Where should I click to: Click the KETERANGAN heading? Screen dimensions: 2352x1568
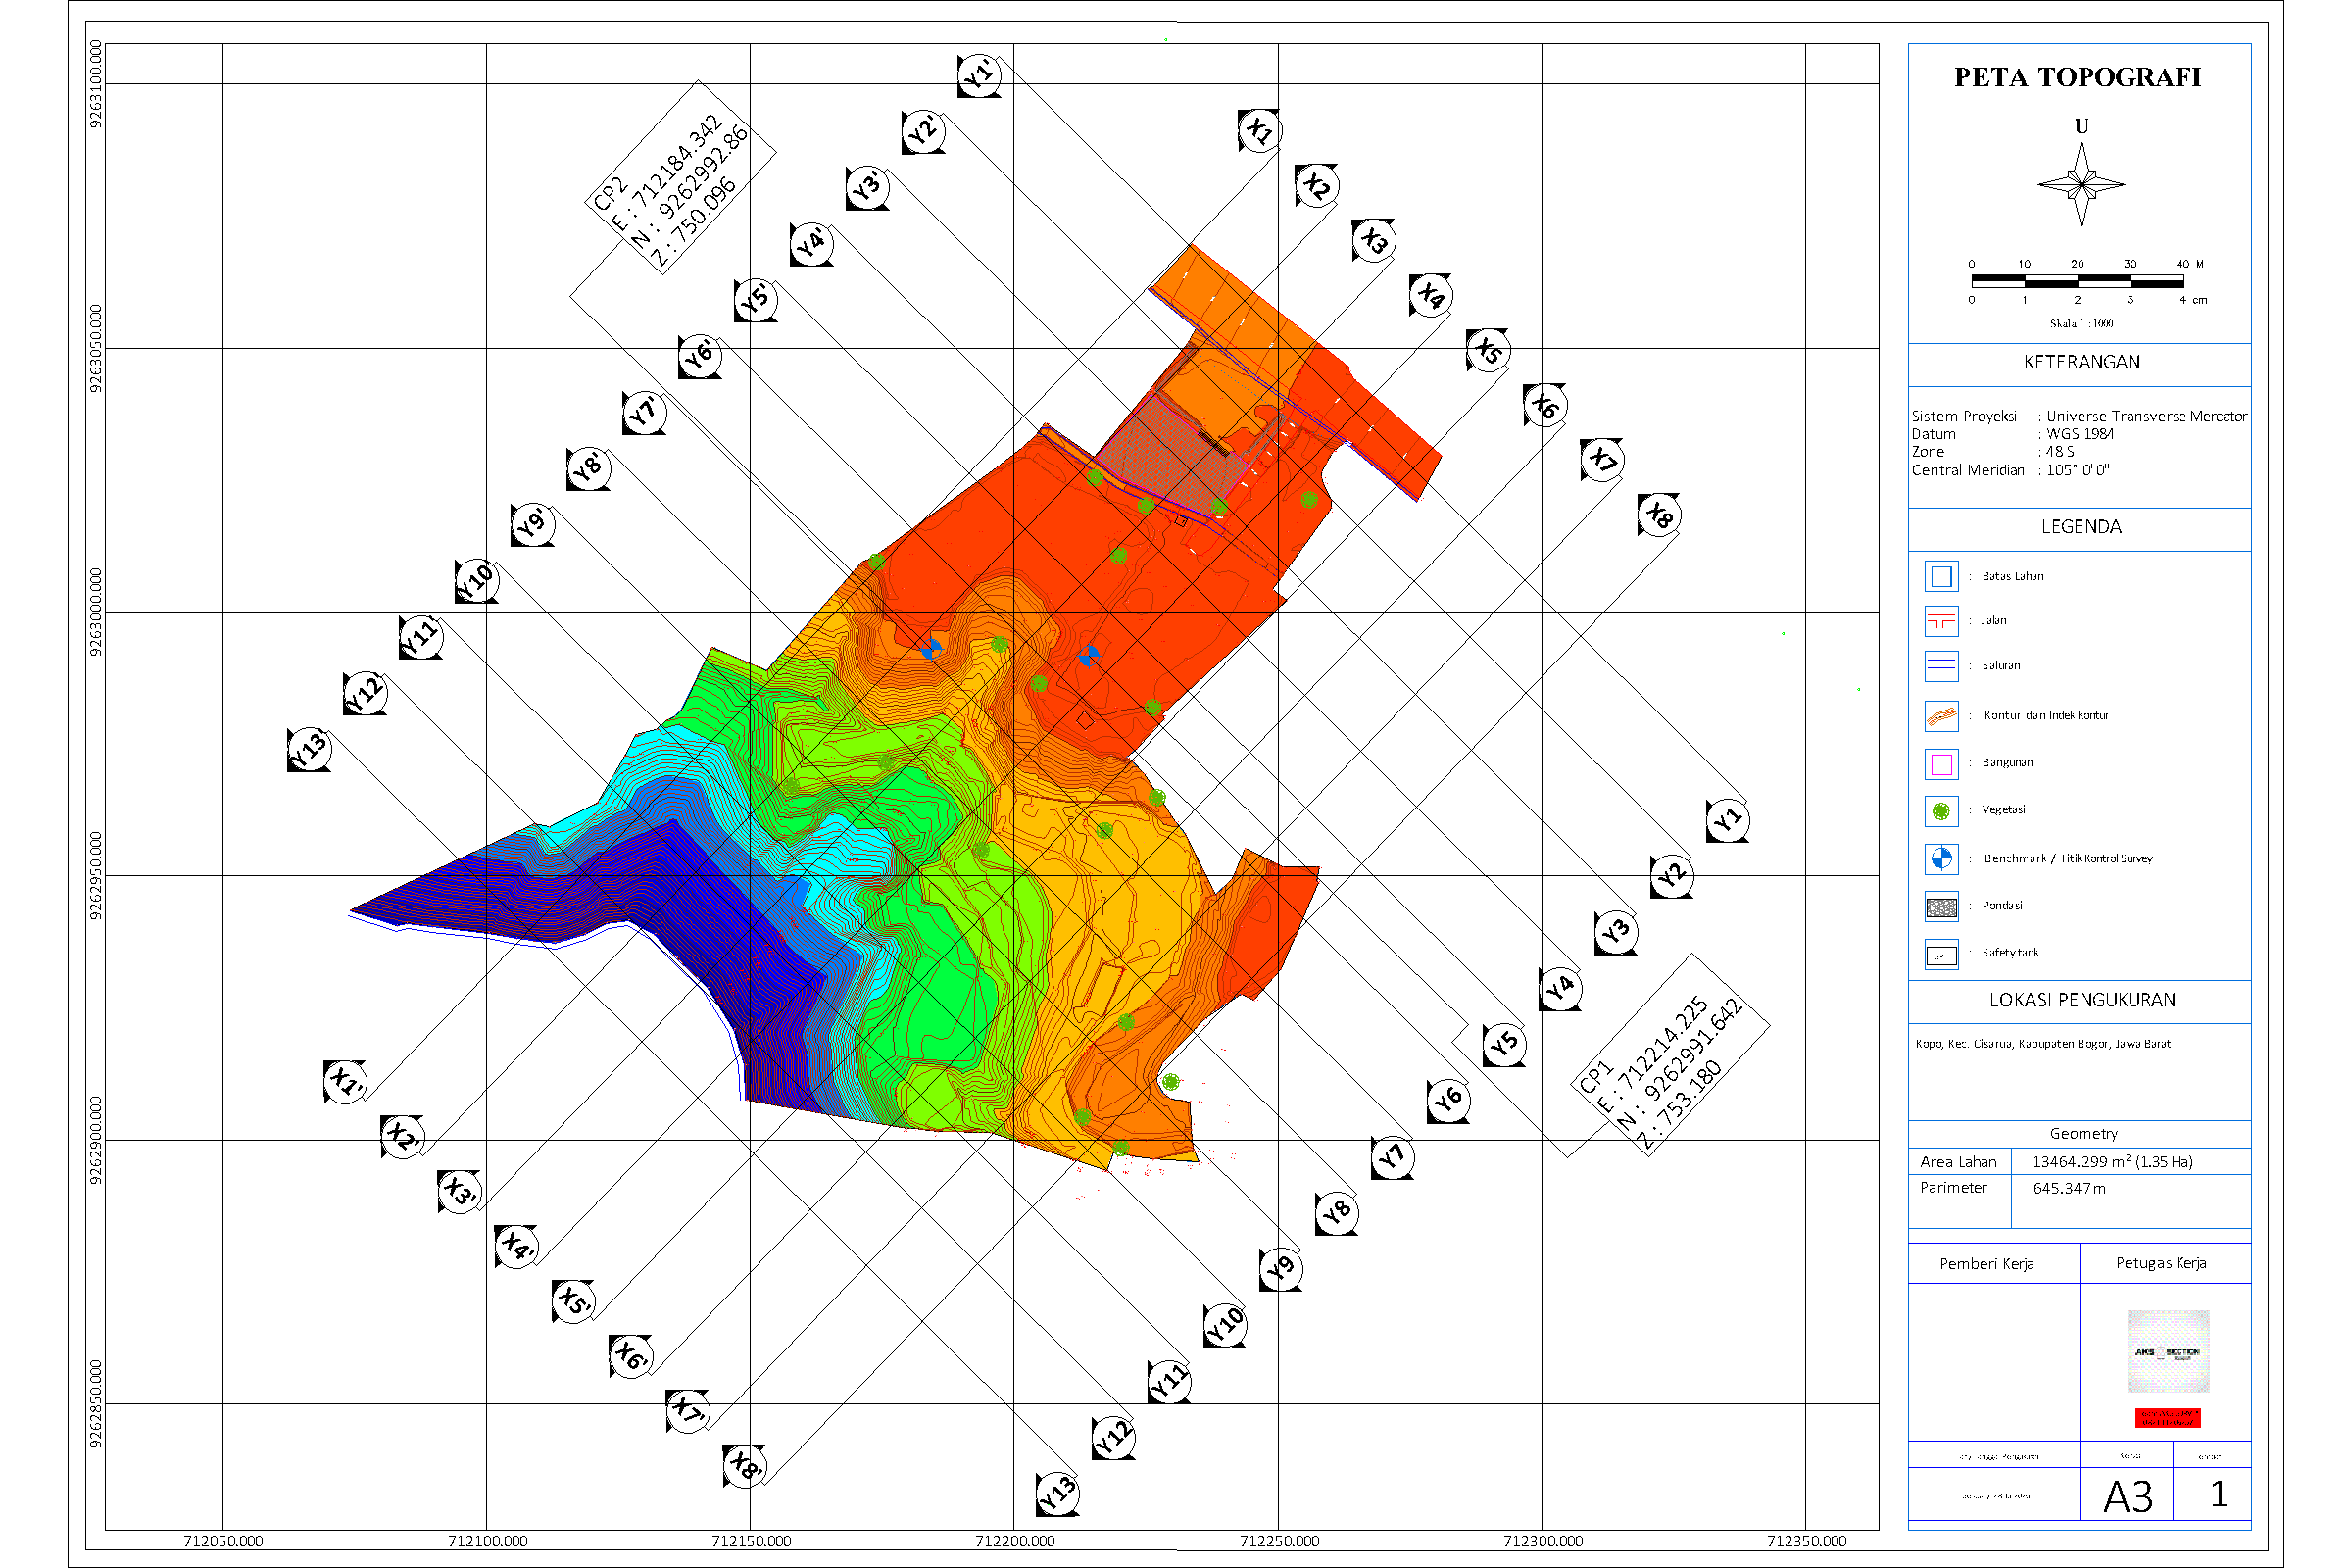click(2082, 362)
